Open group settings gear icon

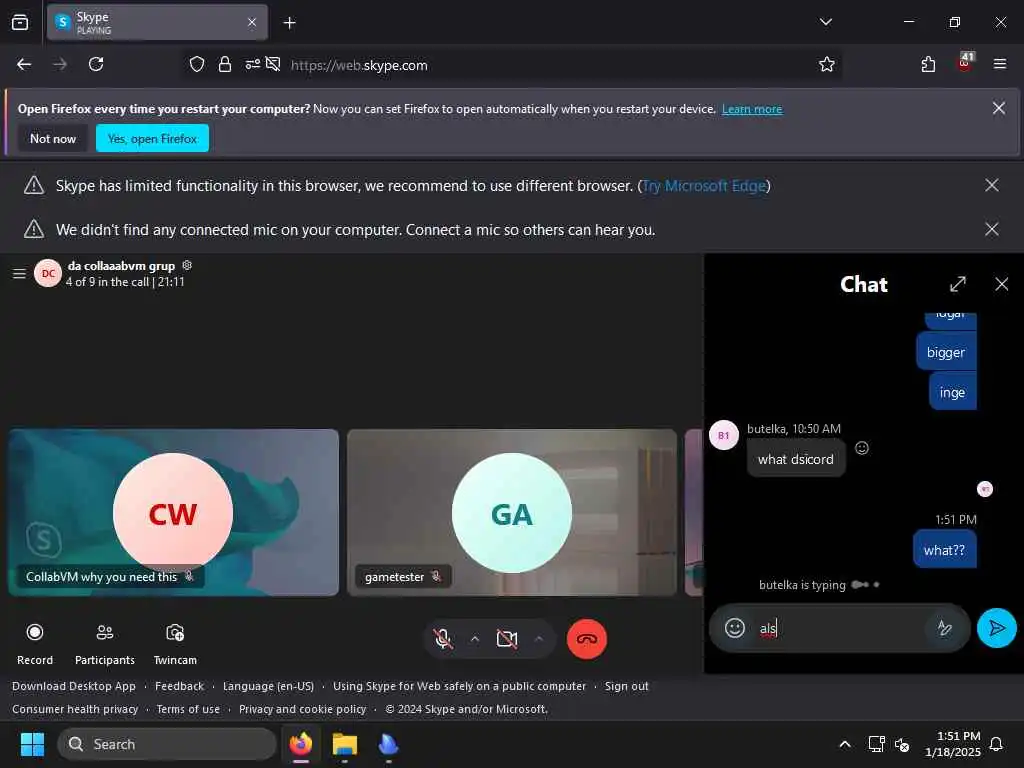187,265
